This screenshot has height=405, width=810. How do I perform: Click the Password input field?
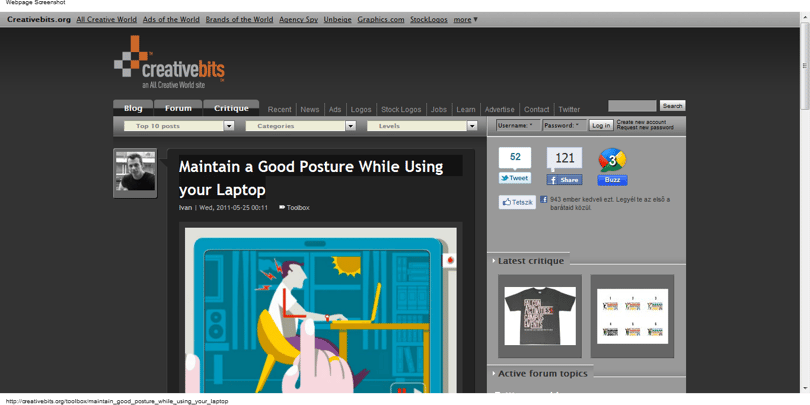point(565,126)
